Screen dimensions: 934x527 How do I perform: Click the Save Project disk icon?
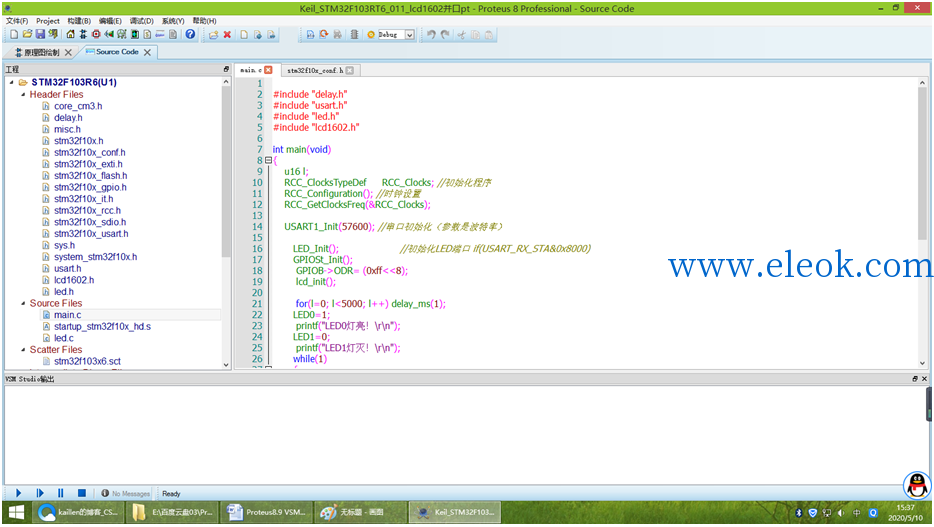click(41, 35)
